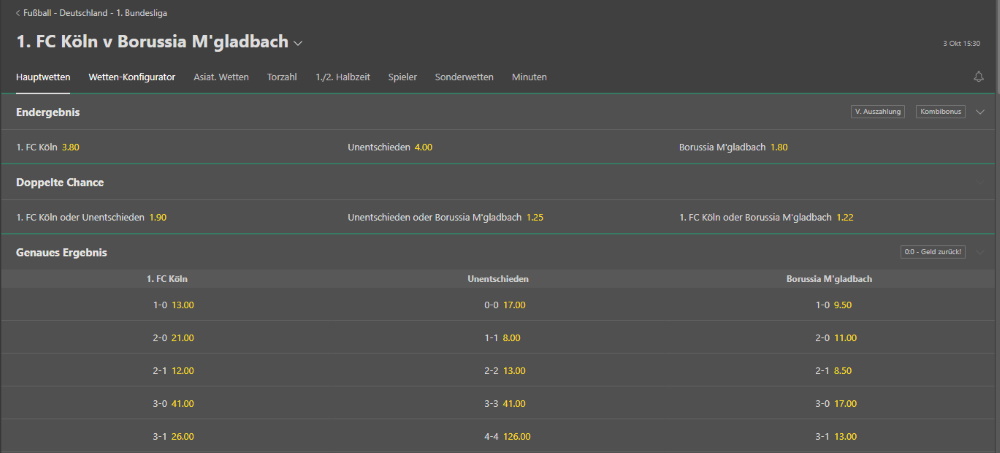Pick draw 4-4 at 126.00
The height and width of the screenshot is (453, 1000).
click(507, 437)
